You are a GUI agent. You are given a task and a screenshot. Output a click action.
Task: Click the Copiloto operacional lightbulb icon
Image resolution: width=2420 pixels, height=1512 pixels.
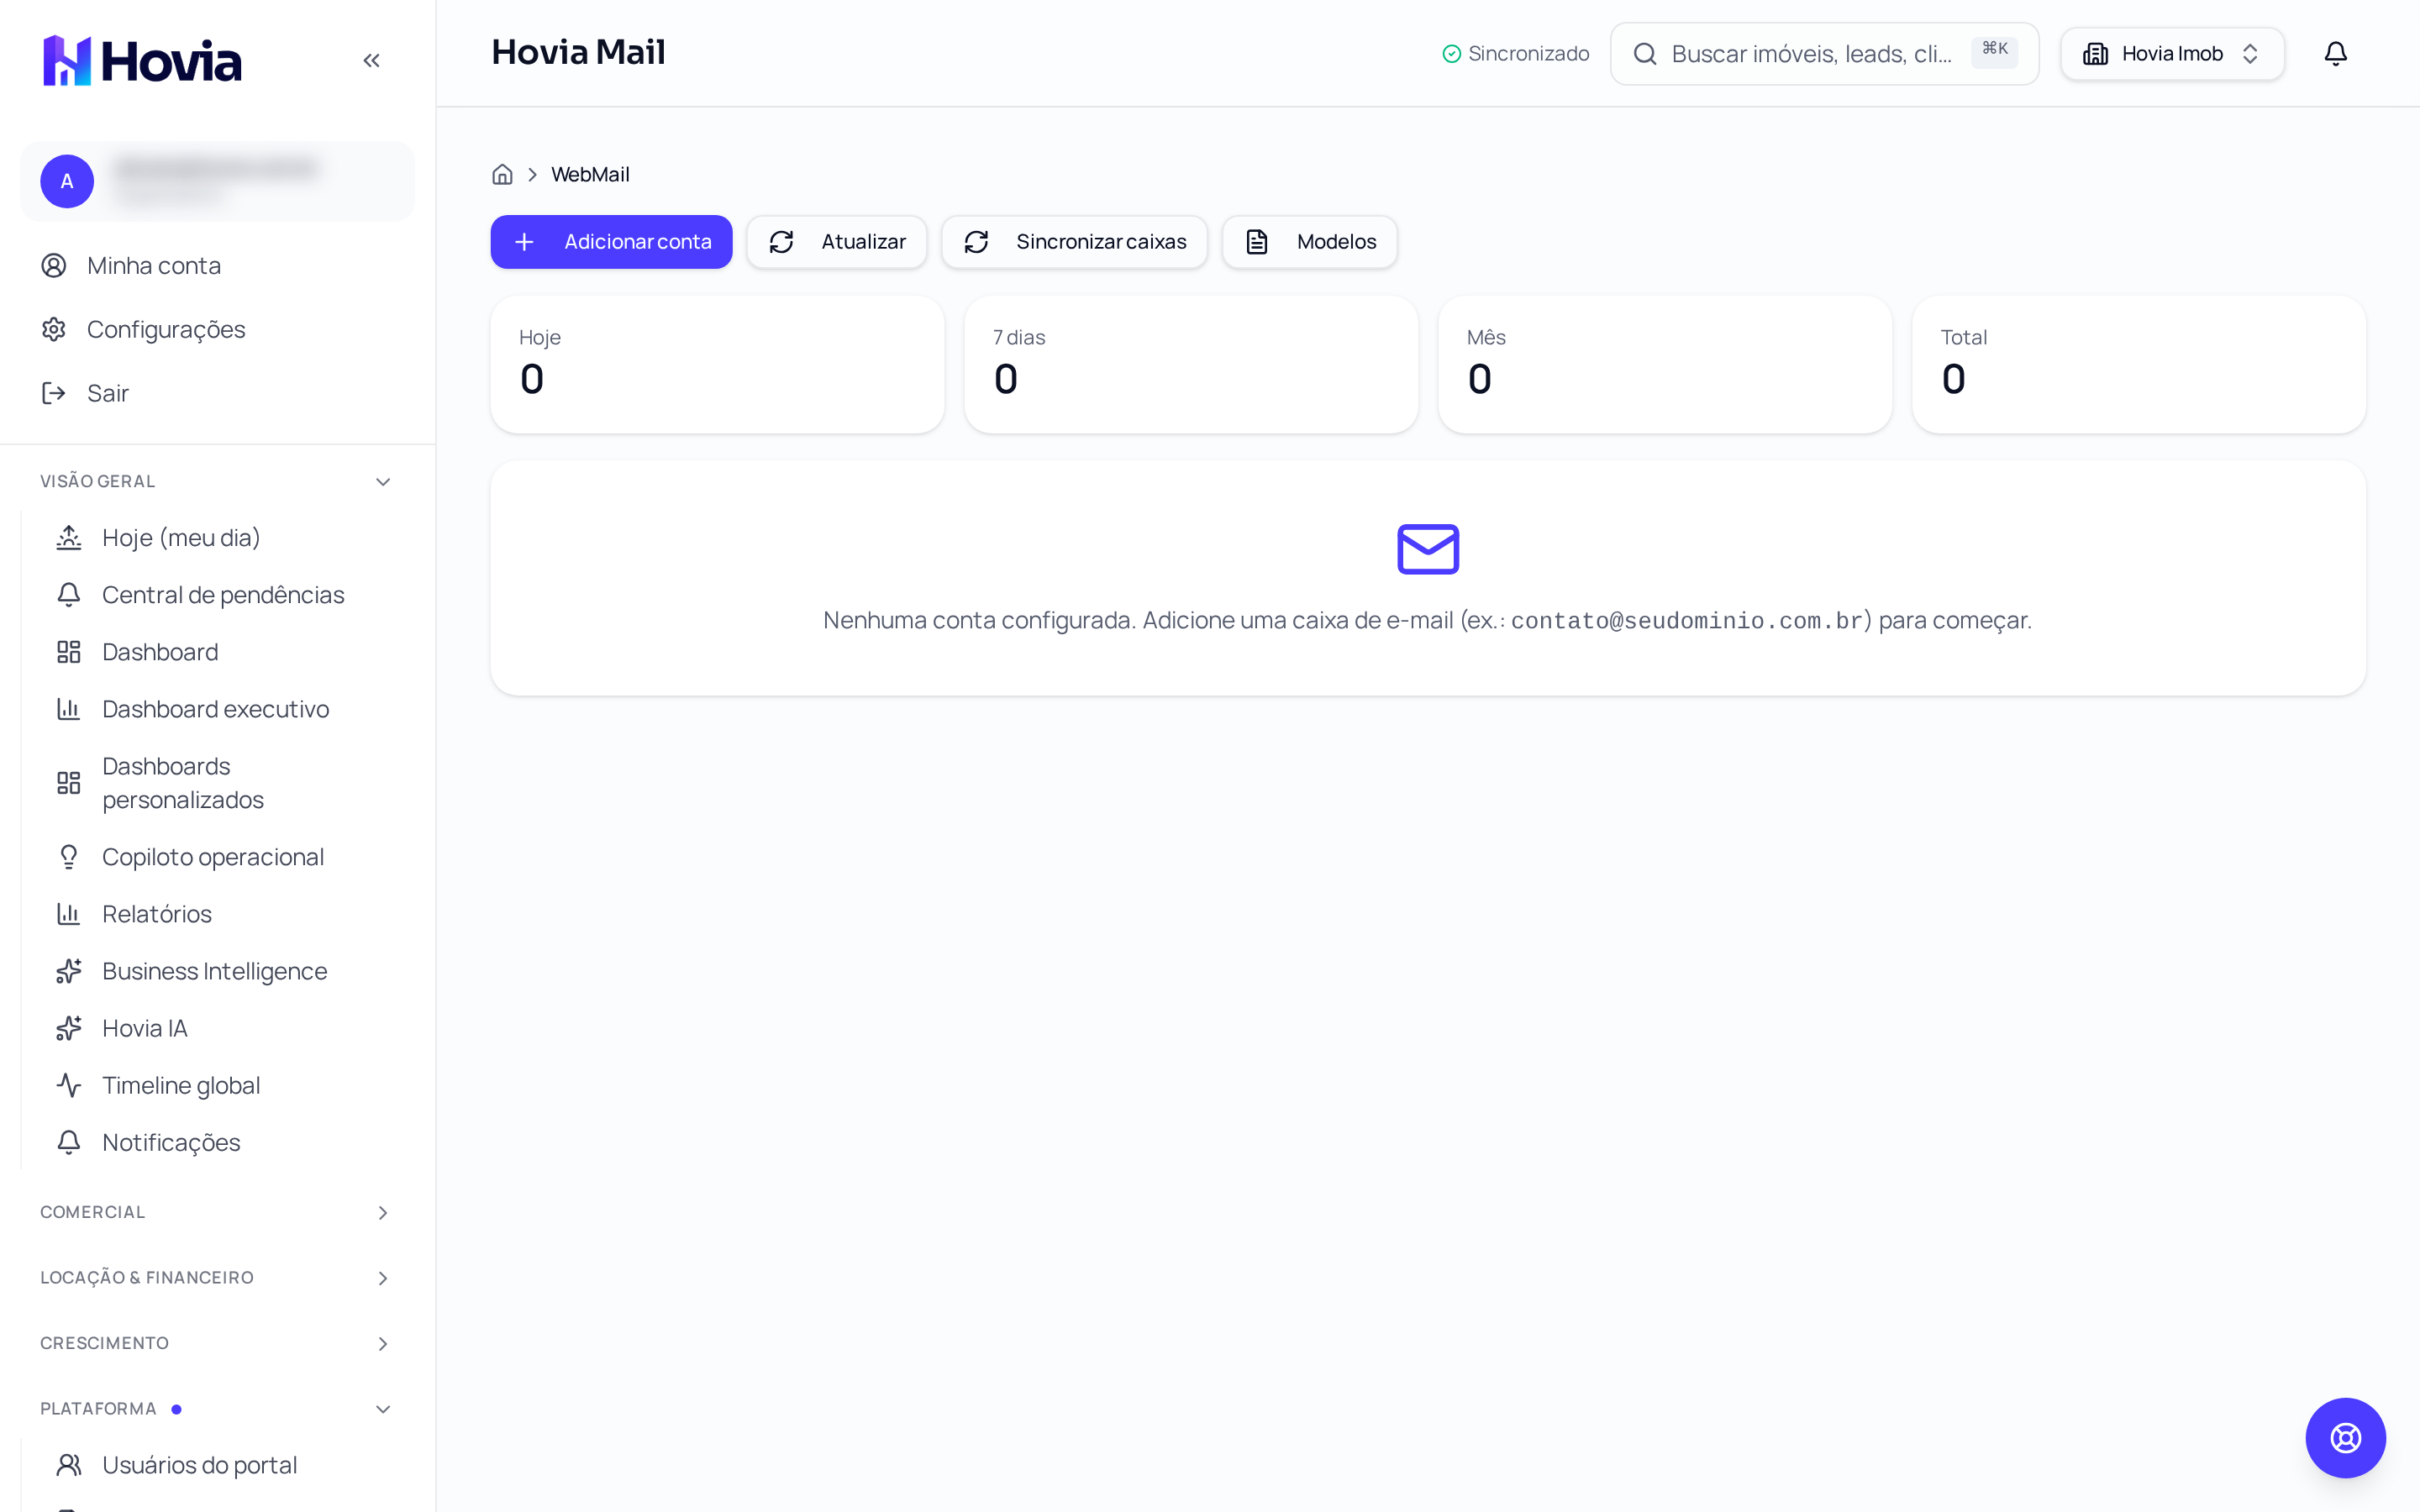pyautogui.click(x=68, y=857)
